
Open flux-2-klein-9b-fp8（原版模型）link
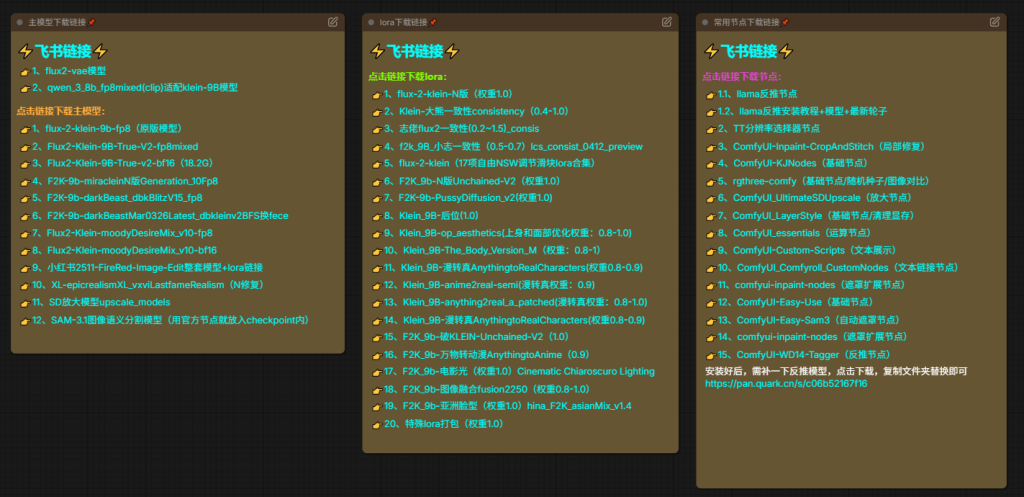coord(108,128)
